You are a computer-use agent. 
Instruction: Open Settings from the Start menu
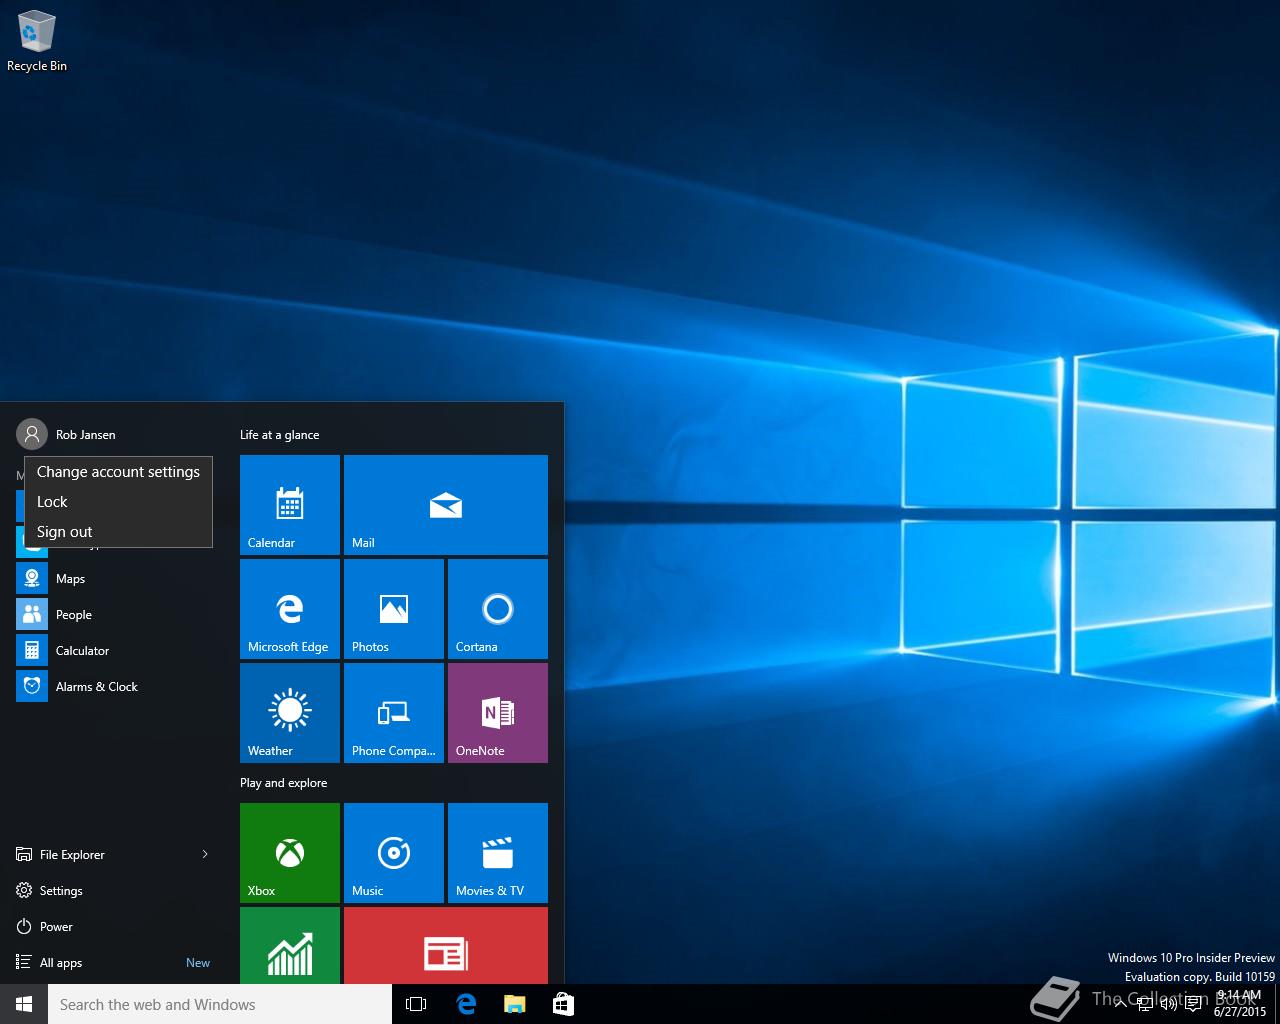tap(114, 890)
